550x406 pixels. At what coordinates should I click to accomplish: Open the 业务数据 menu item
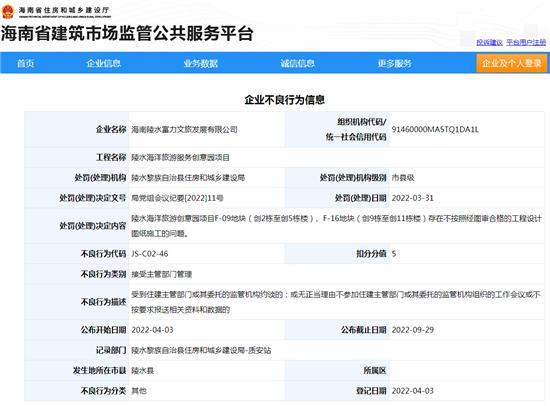(201, 63)
